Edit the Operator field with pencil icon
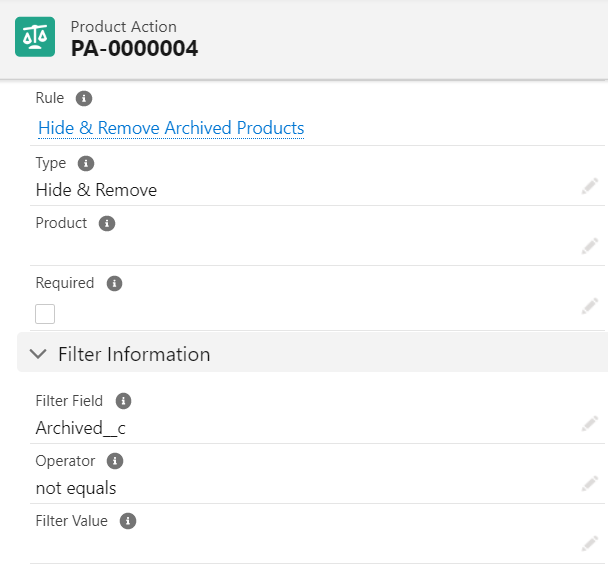 [x=590, y=484]
